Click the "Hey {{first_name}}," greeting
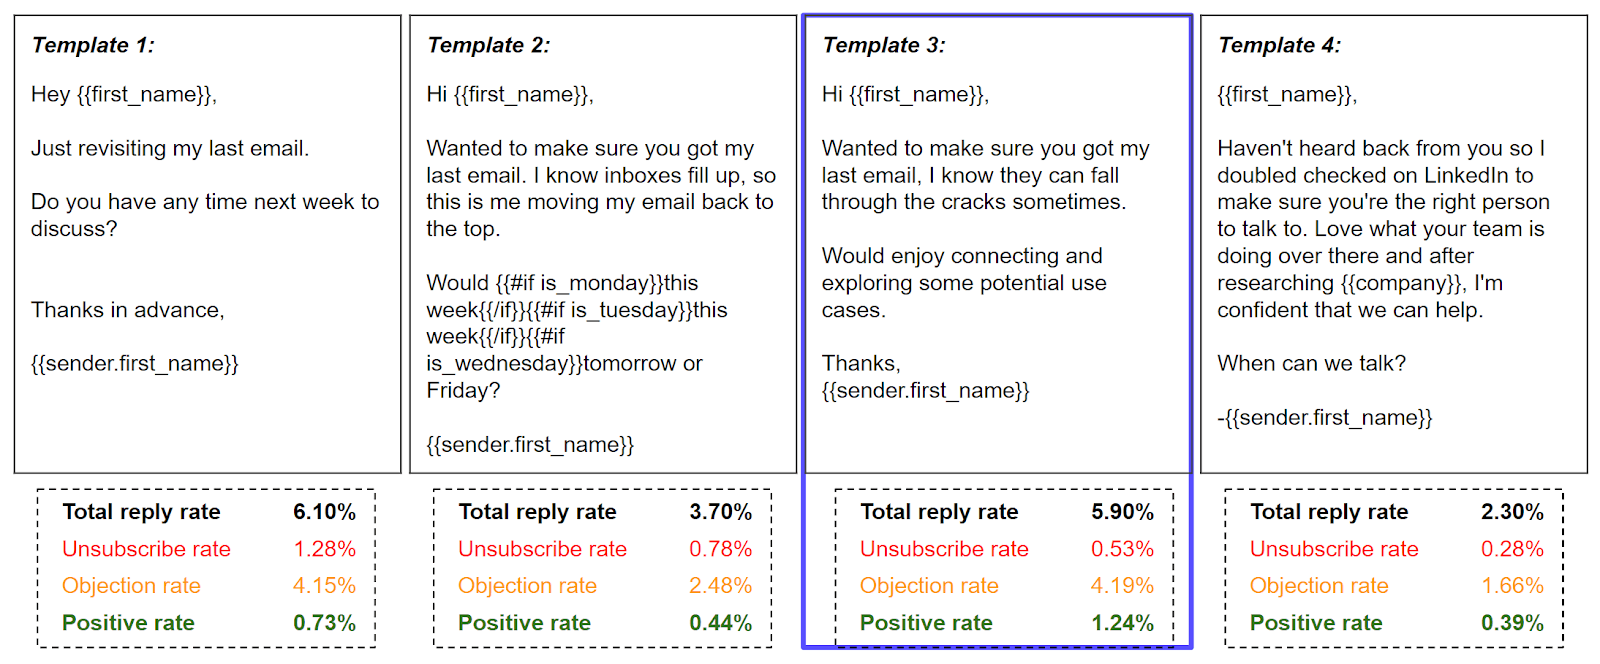Viewport: 1600px width, 664px height. pyautogui.click(x=124, y=95)
